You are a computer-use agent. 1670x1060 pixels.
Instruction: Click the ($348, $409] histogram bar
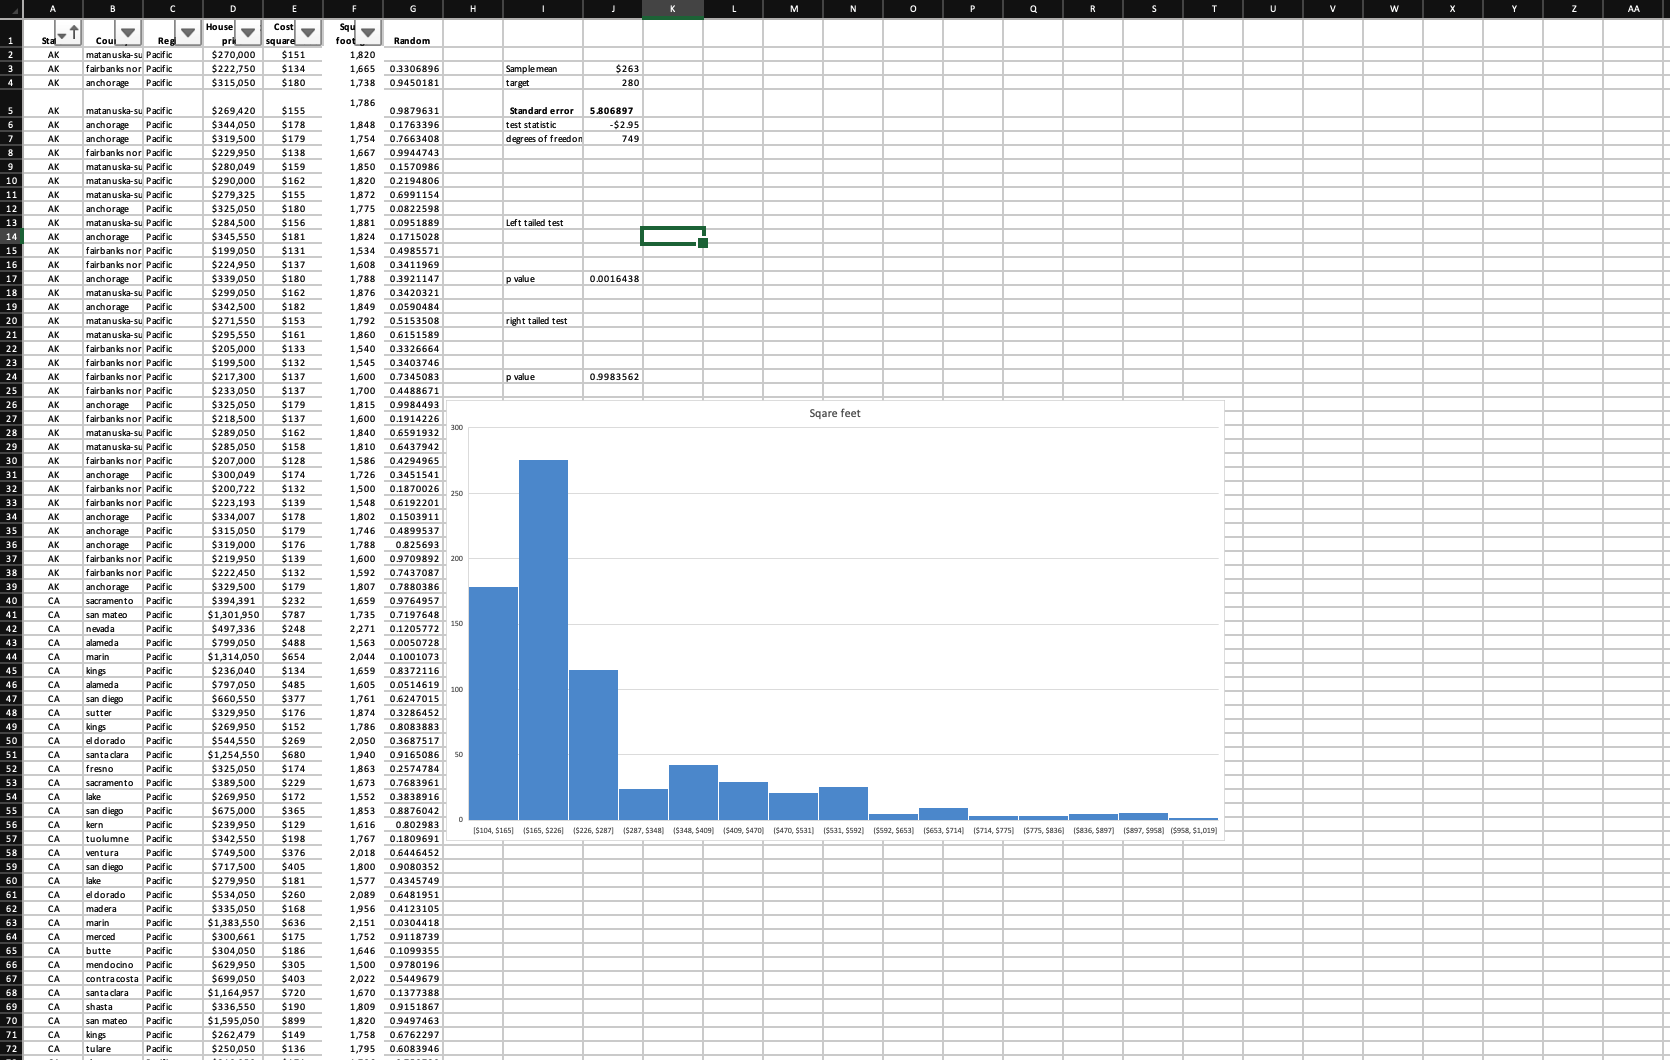[693, 792]
